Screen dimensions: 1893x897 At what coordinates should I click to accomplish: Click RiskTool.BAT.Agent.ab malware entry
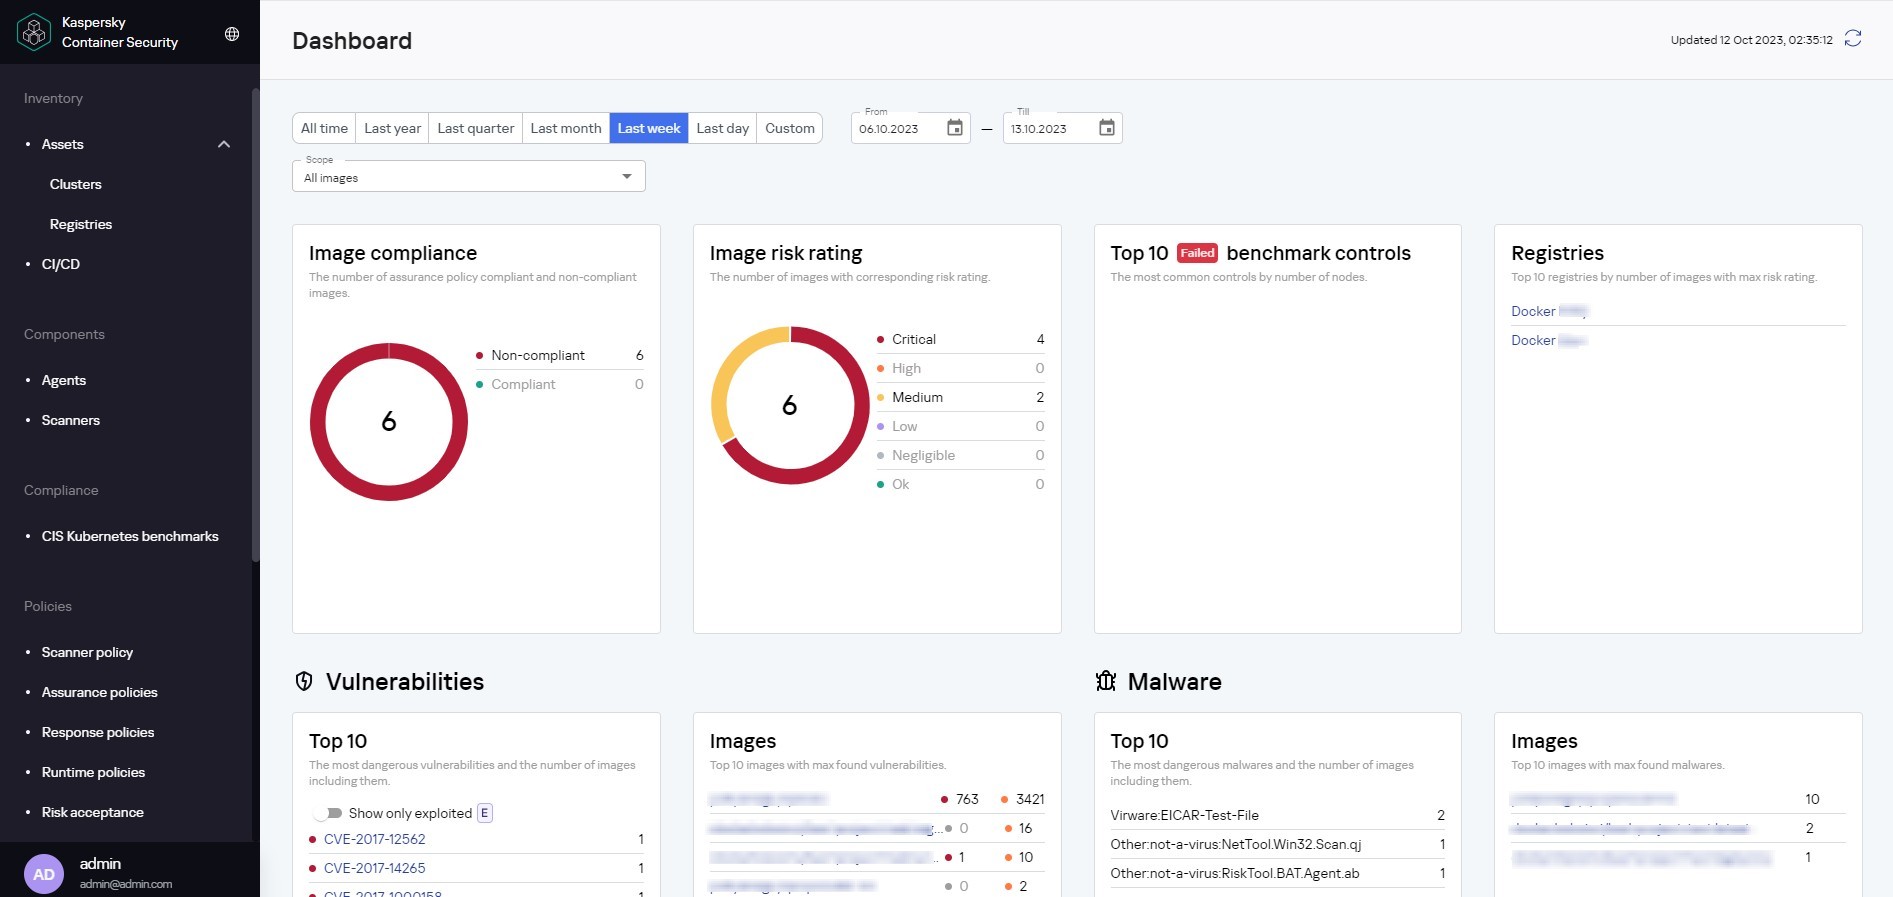(x=1278, y=873)
